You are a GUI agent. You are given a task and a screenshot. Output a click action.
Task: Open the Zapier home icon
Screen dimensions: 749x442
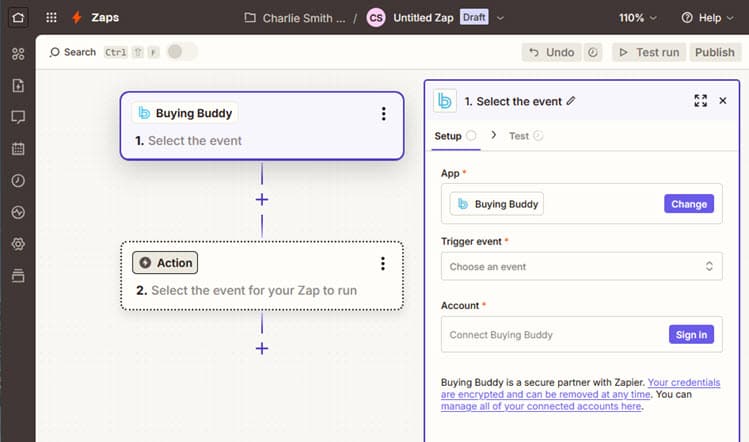[18, 18]
